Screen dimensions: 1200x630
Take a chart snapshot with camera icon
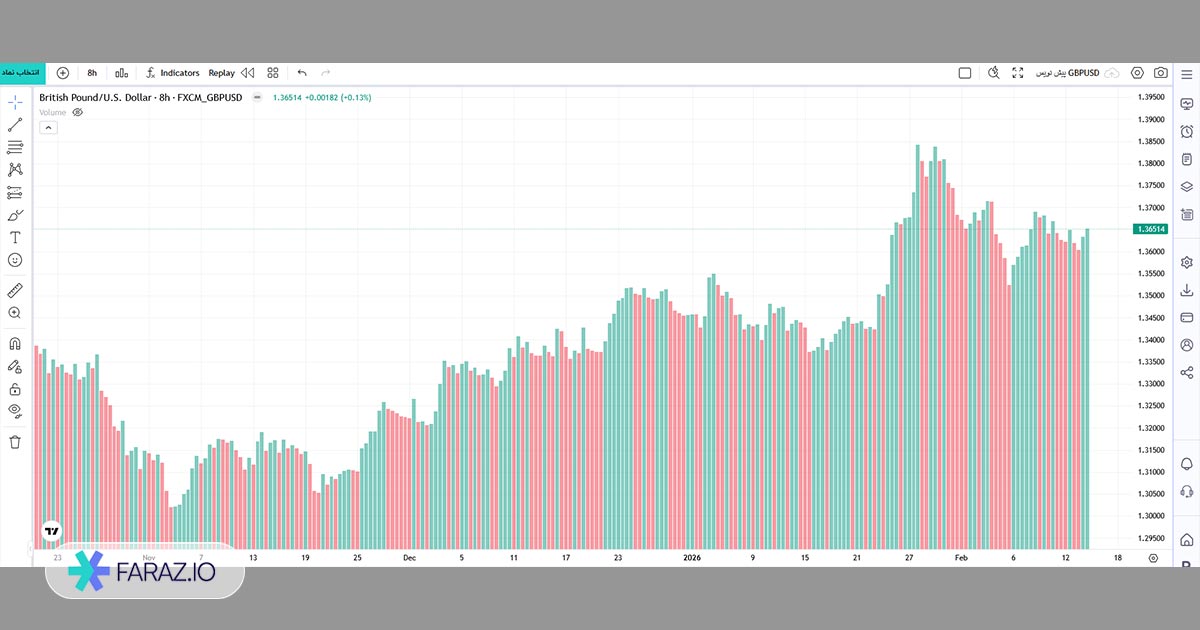point(1161,73)
